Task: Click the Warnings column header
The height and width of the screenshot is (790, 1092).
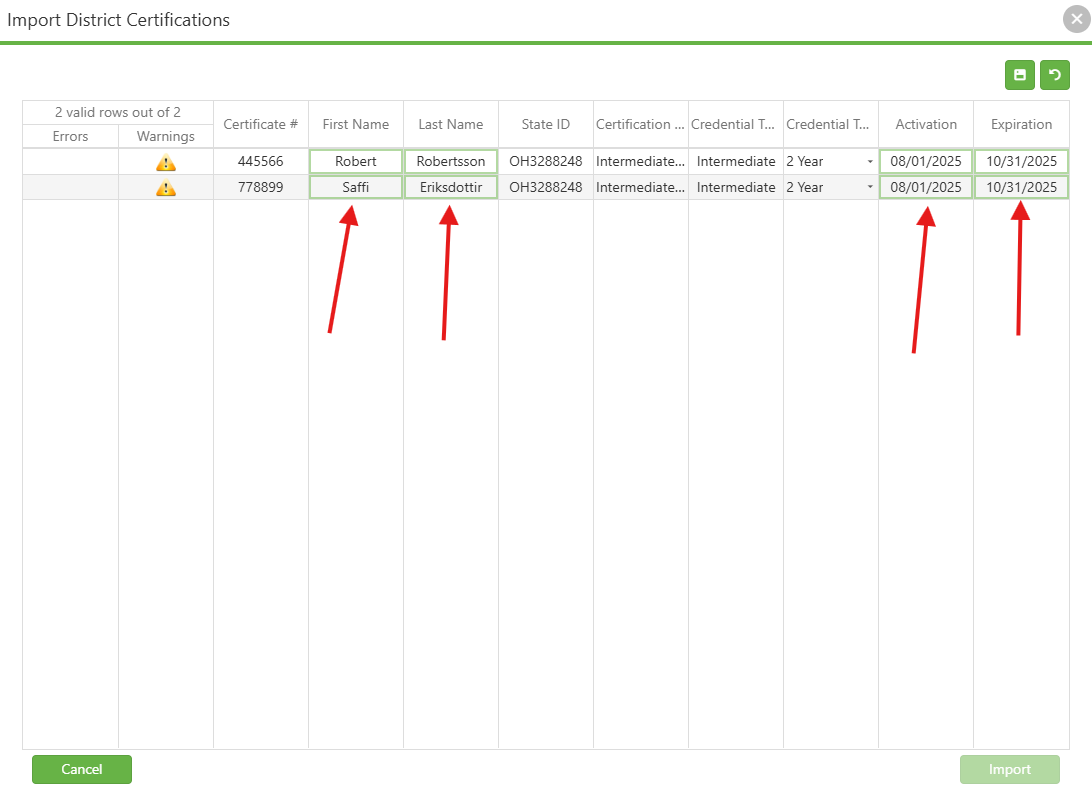Action: pyautogui.click(x=166, y=137)
